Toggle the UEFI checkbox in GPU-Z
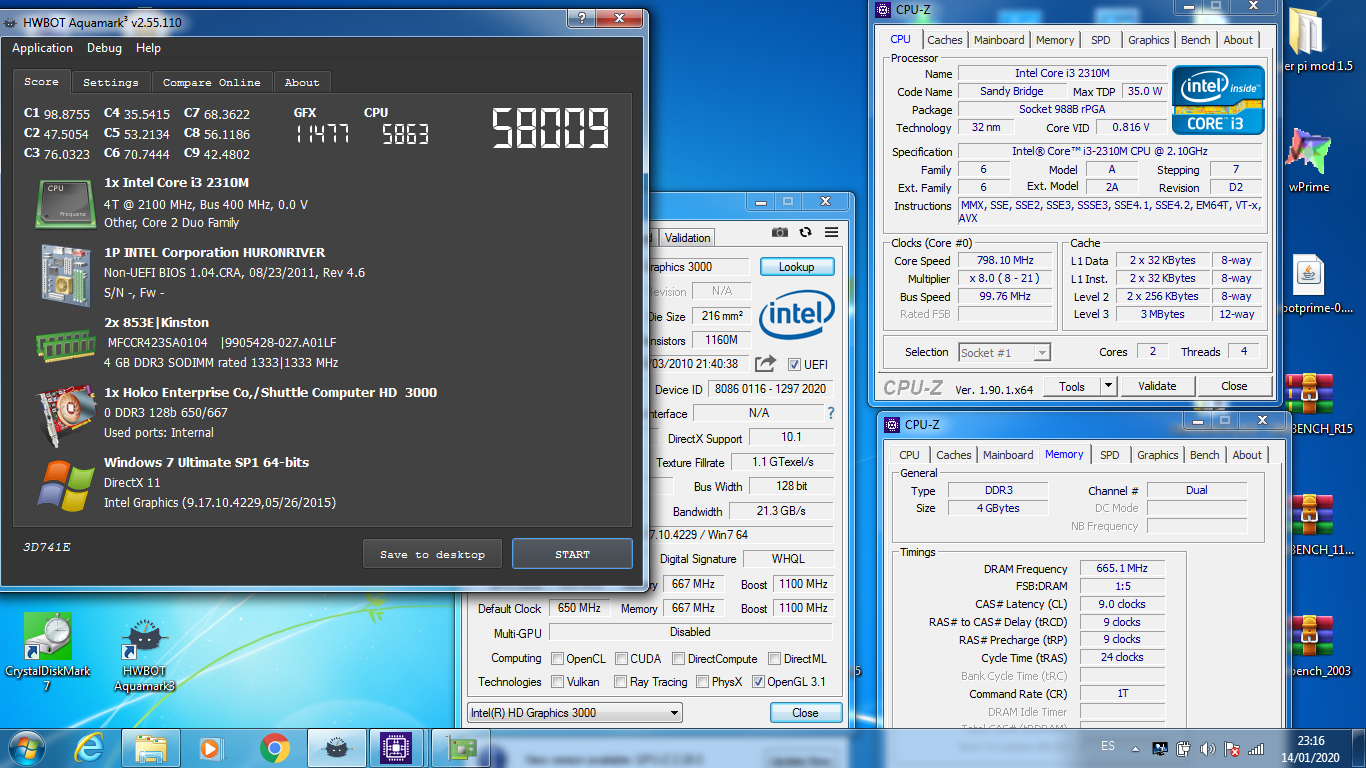 click(x=795, y=364)
